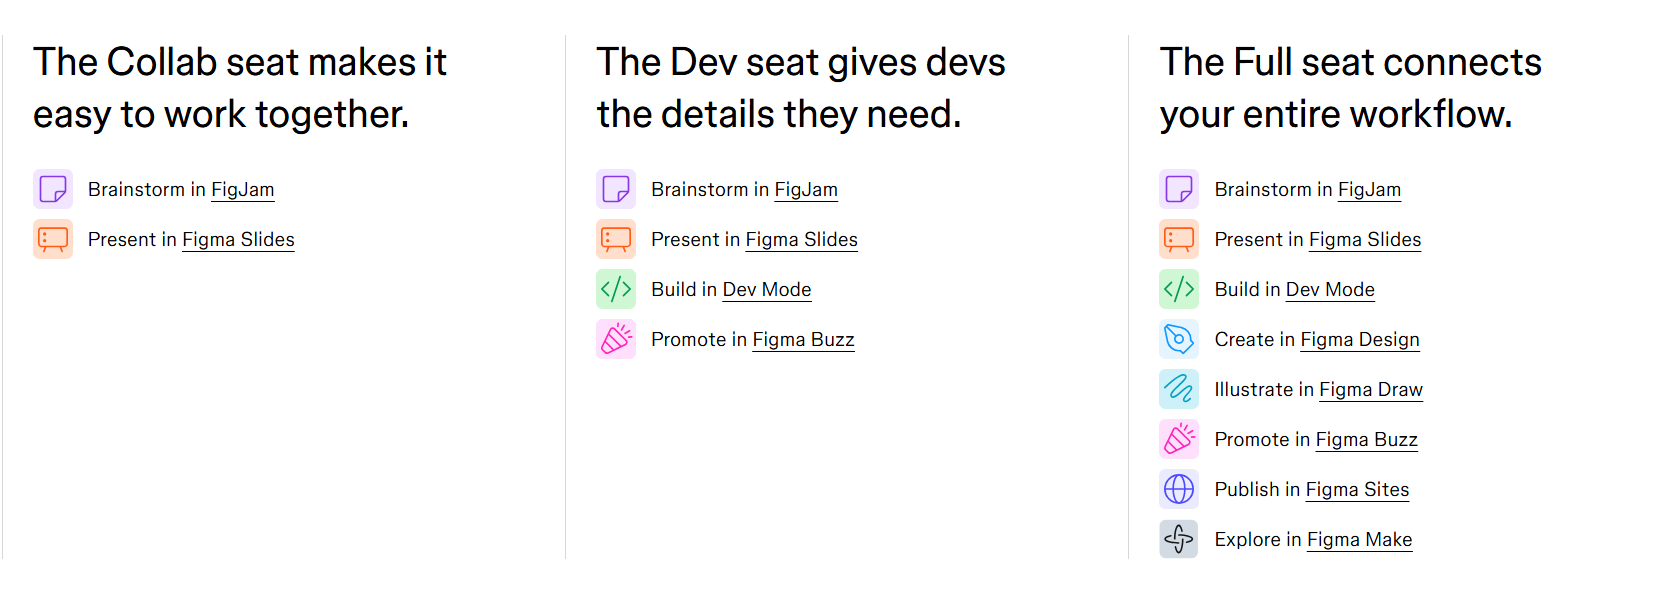The image size is (1678, 608).
Task: Click the Figma Slides presentation icon in the Full seat list
Action: 1179,239
